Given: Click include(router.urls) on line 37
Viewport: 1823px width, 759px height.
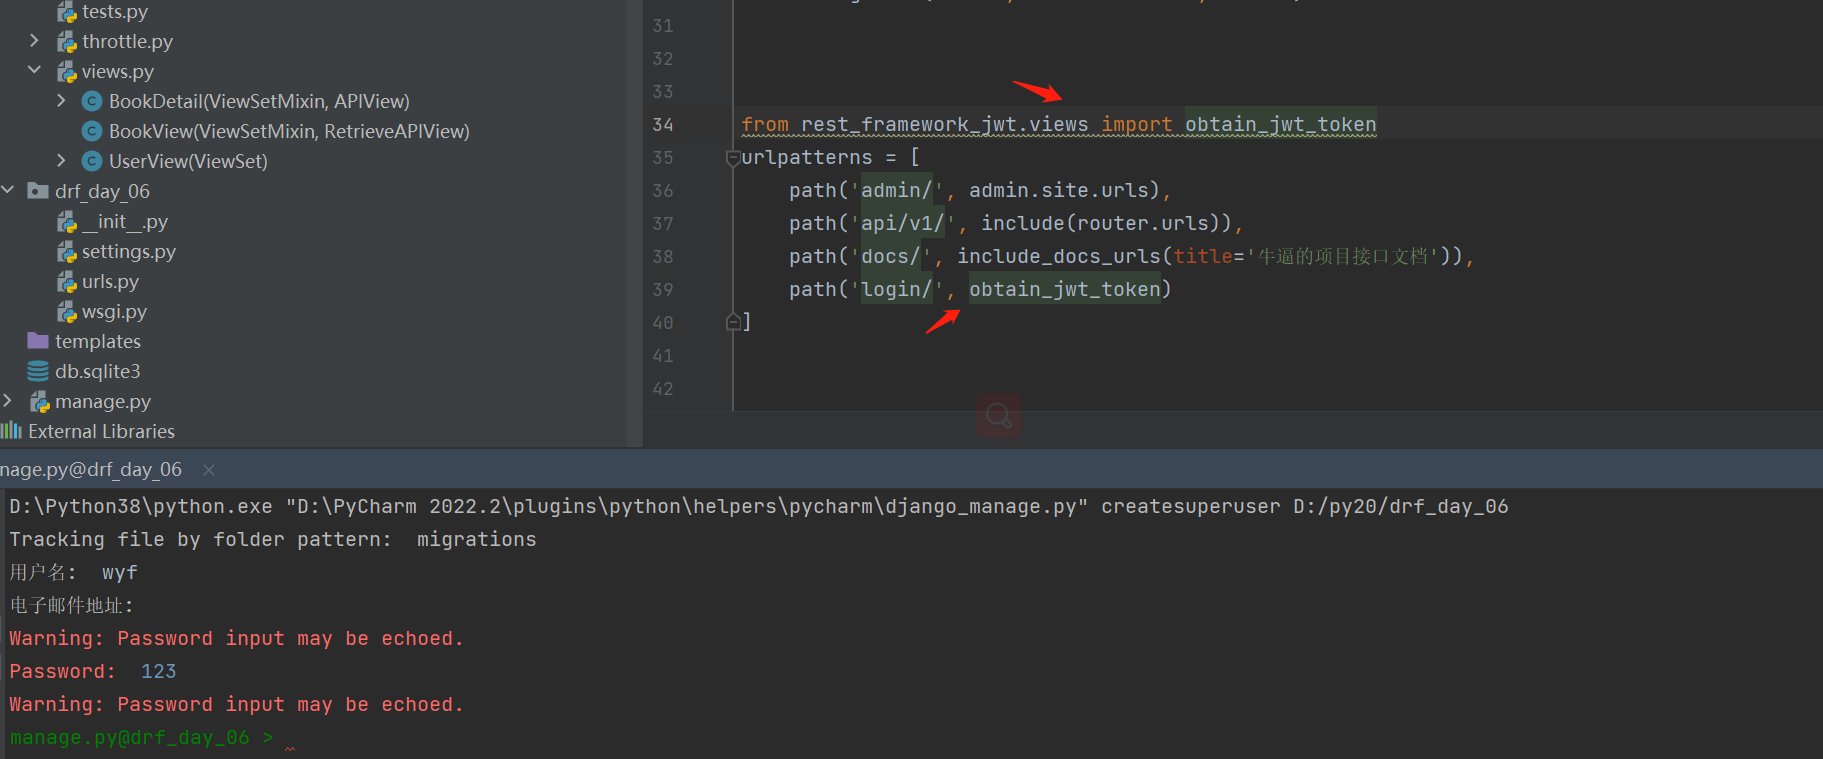Looking at the screenshot, I should click(x=1106, y=223).
